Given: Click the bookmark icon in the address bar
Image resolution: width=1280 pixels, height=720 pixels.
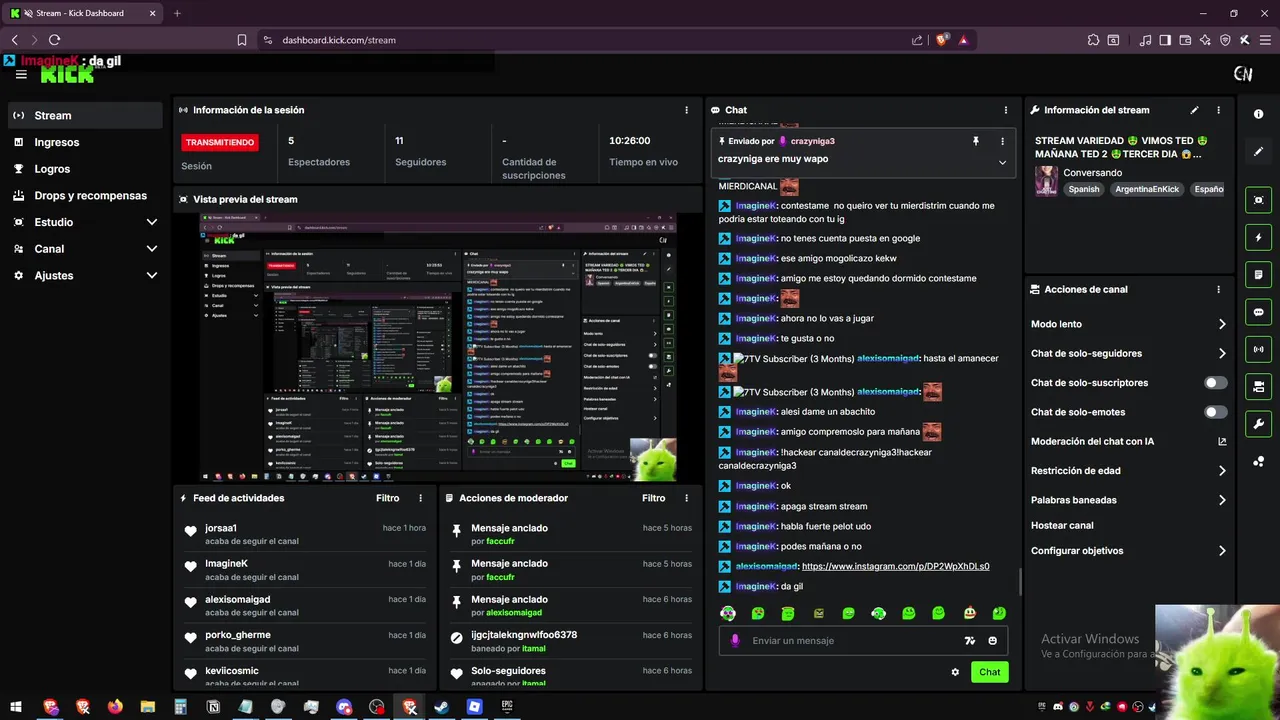Looking at the screenshot, I should 242,40.
